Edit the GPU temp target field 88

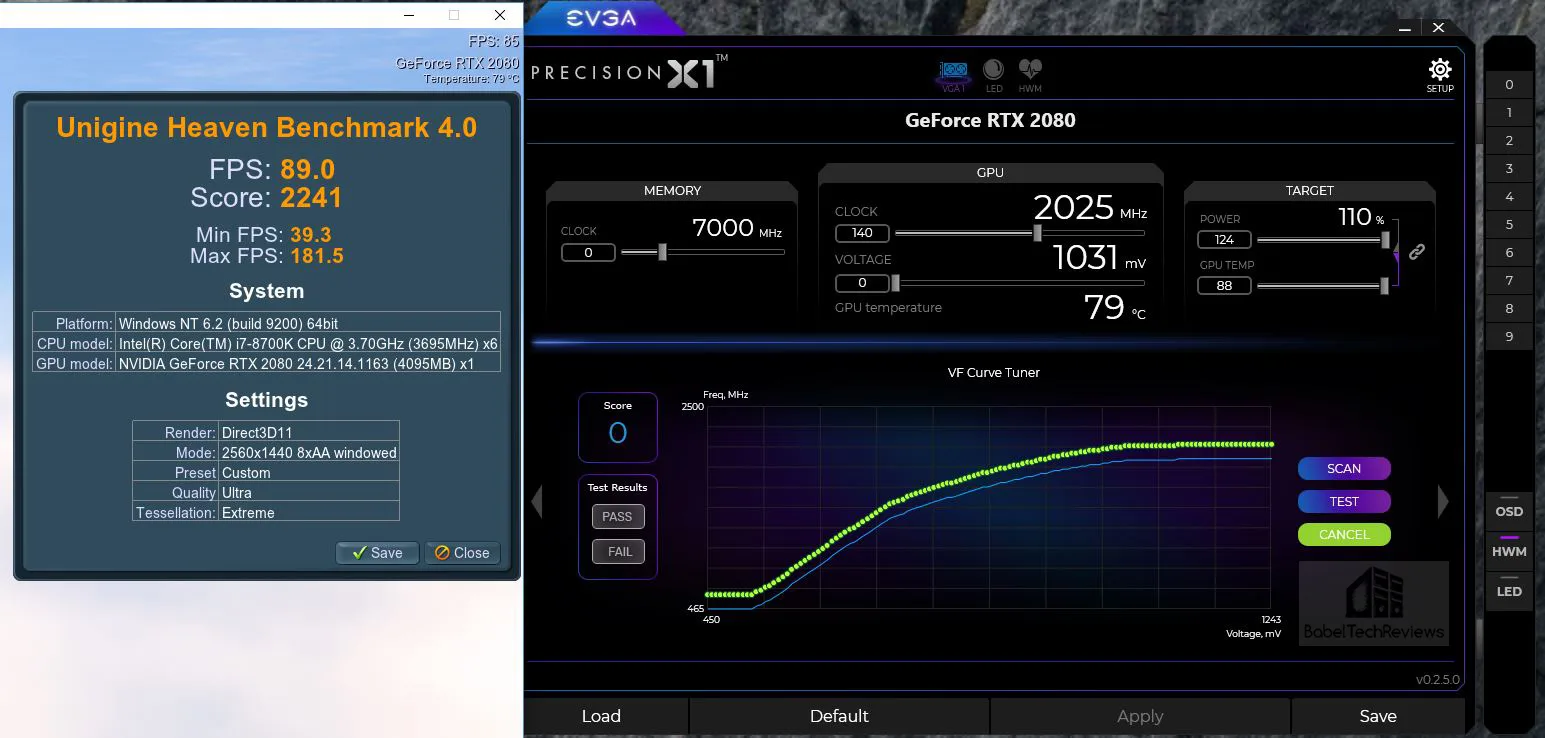pyautogui.click(x=1224, y=286)
